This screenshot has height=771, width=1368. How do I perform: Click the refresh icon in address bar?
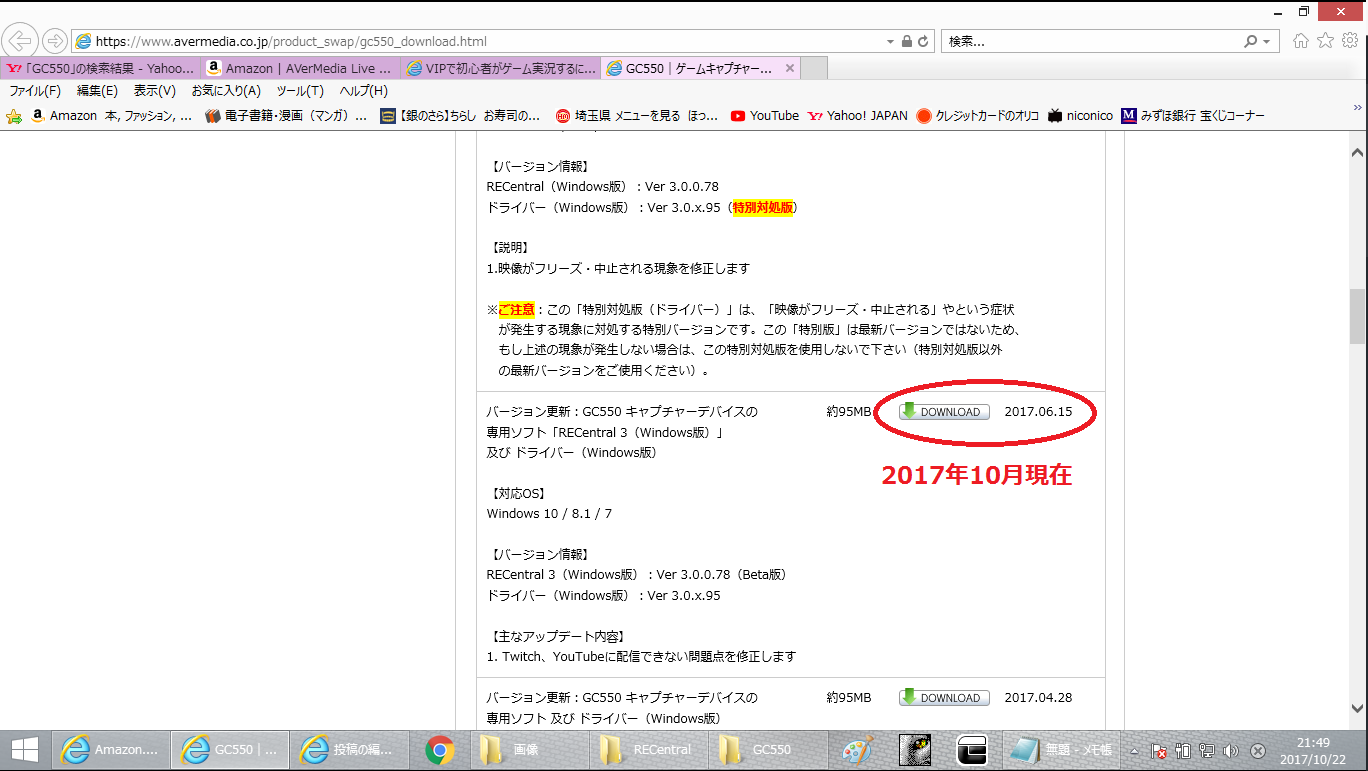pos(924,42)
